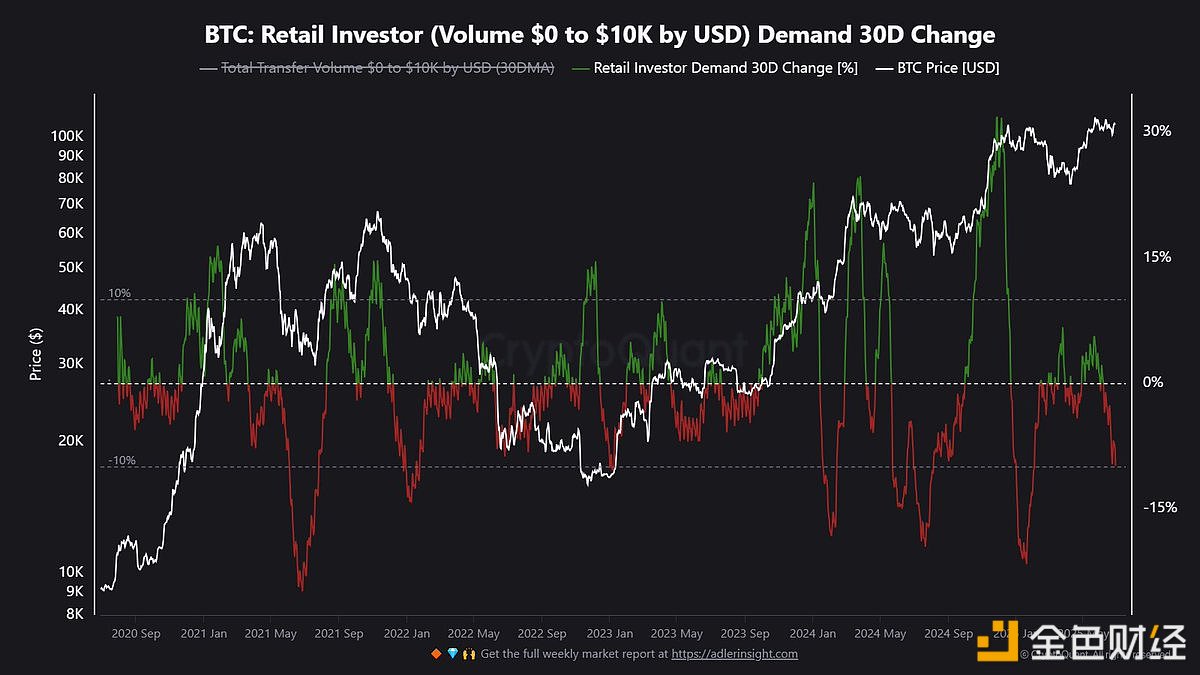Click the 30% right axis label
Viewport: 1200px width, 675px height.
[x=1157, y=131]
